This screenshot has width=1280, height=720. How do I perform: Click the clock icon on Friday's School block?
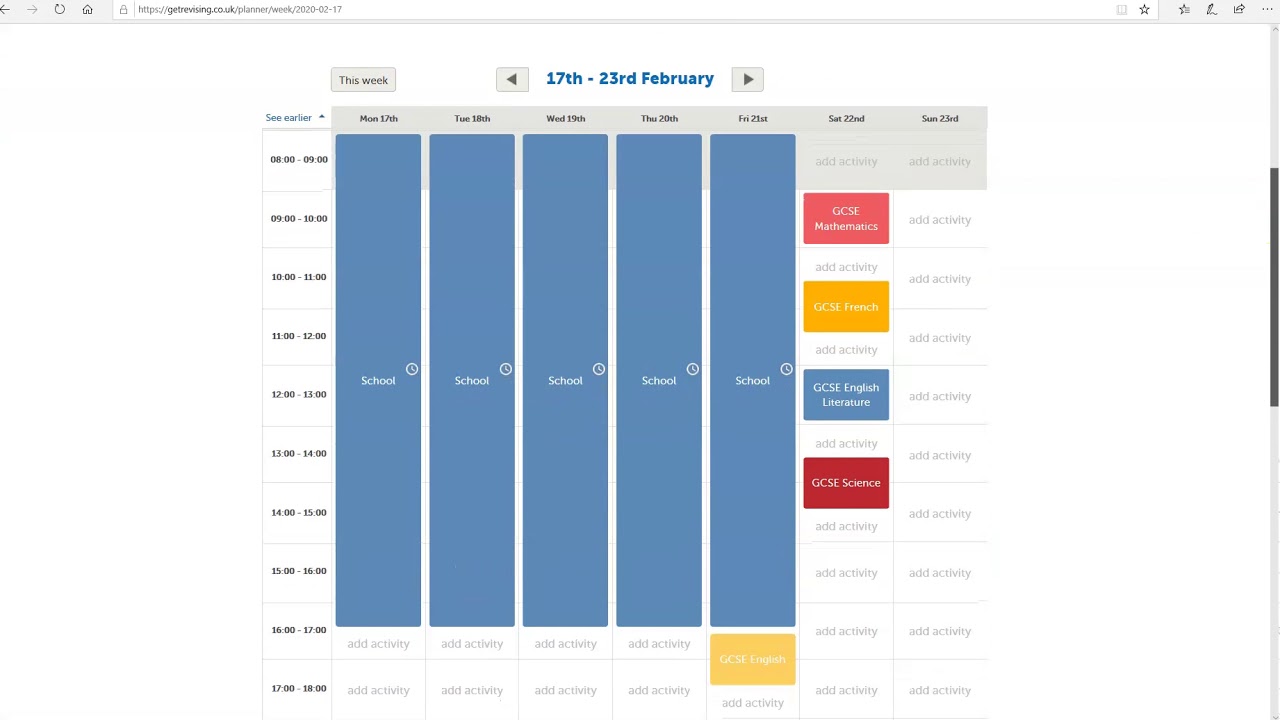[786, 369]
